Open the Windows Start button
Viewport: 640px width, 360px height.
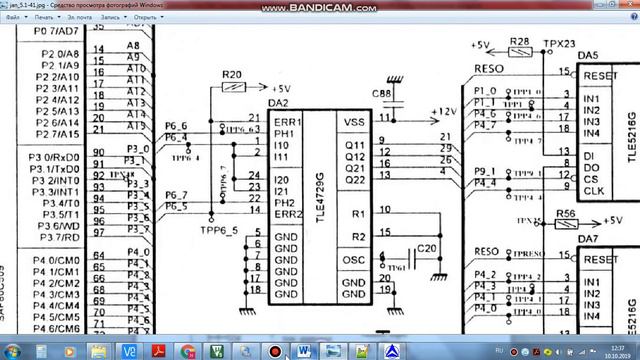coord(12,351)
